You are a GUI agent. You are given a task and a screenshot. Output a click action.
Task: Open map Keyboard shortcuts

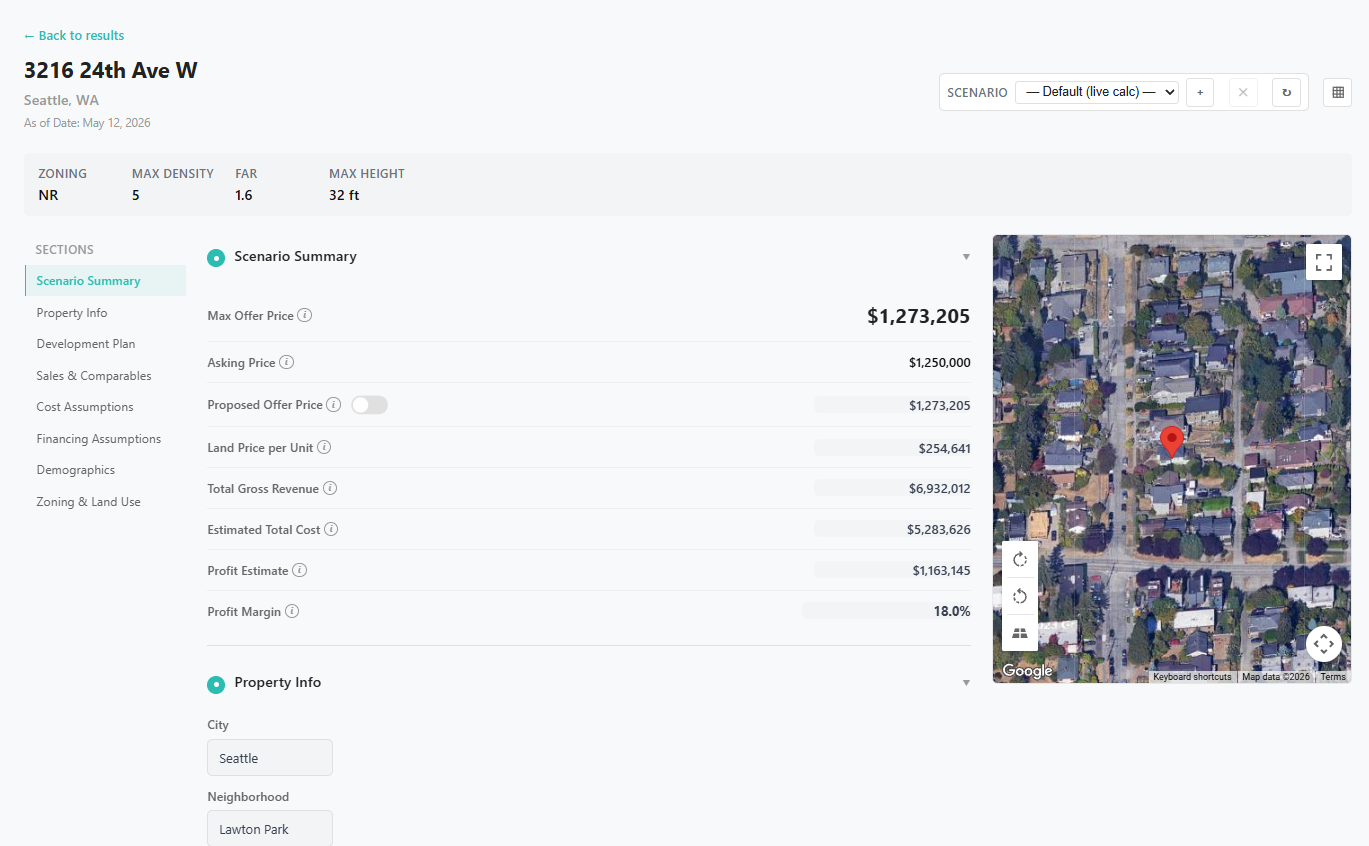pyautogui.click(x=1192, y=677)
